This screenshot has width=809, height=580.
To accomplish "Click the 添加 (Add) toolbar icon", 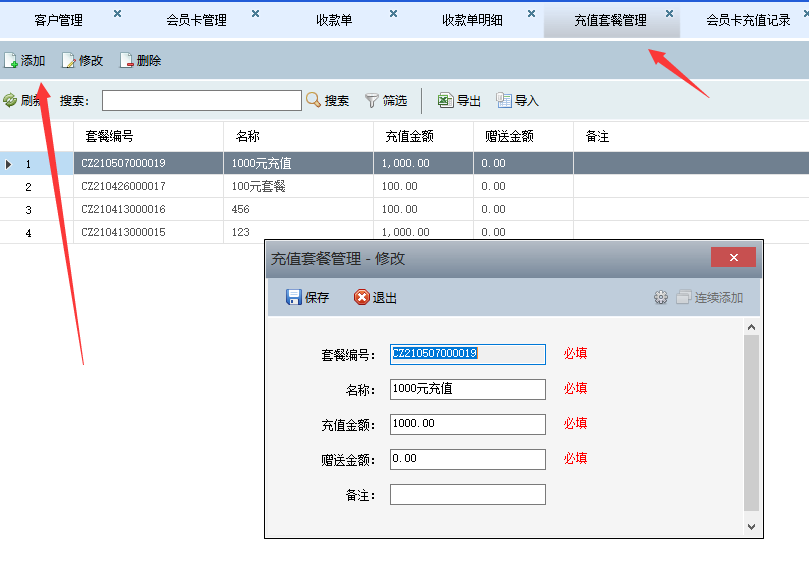I will click(11, 61).
